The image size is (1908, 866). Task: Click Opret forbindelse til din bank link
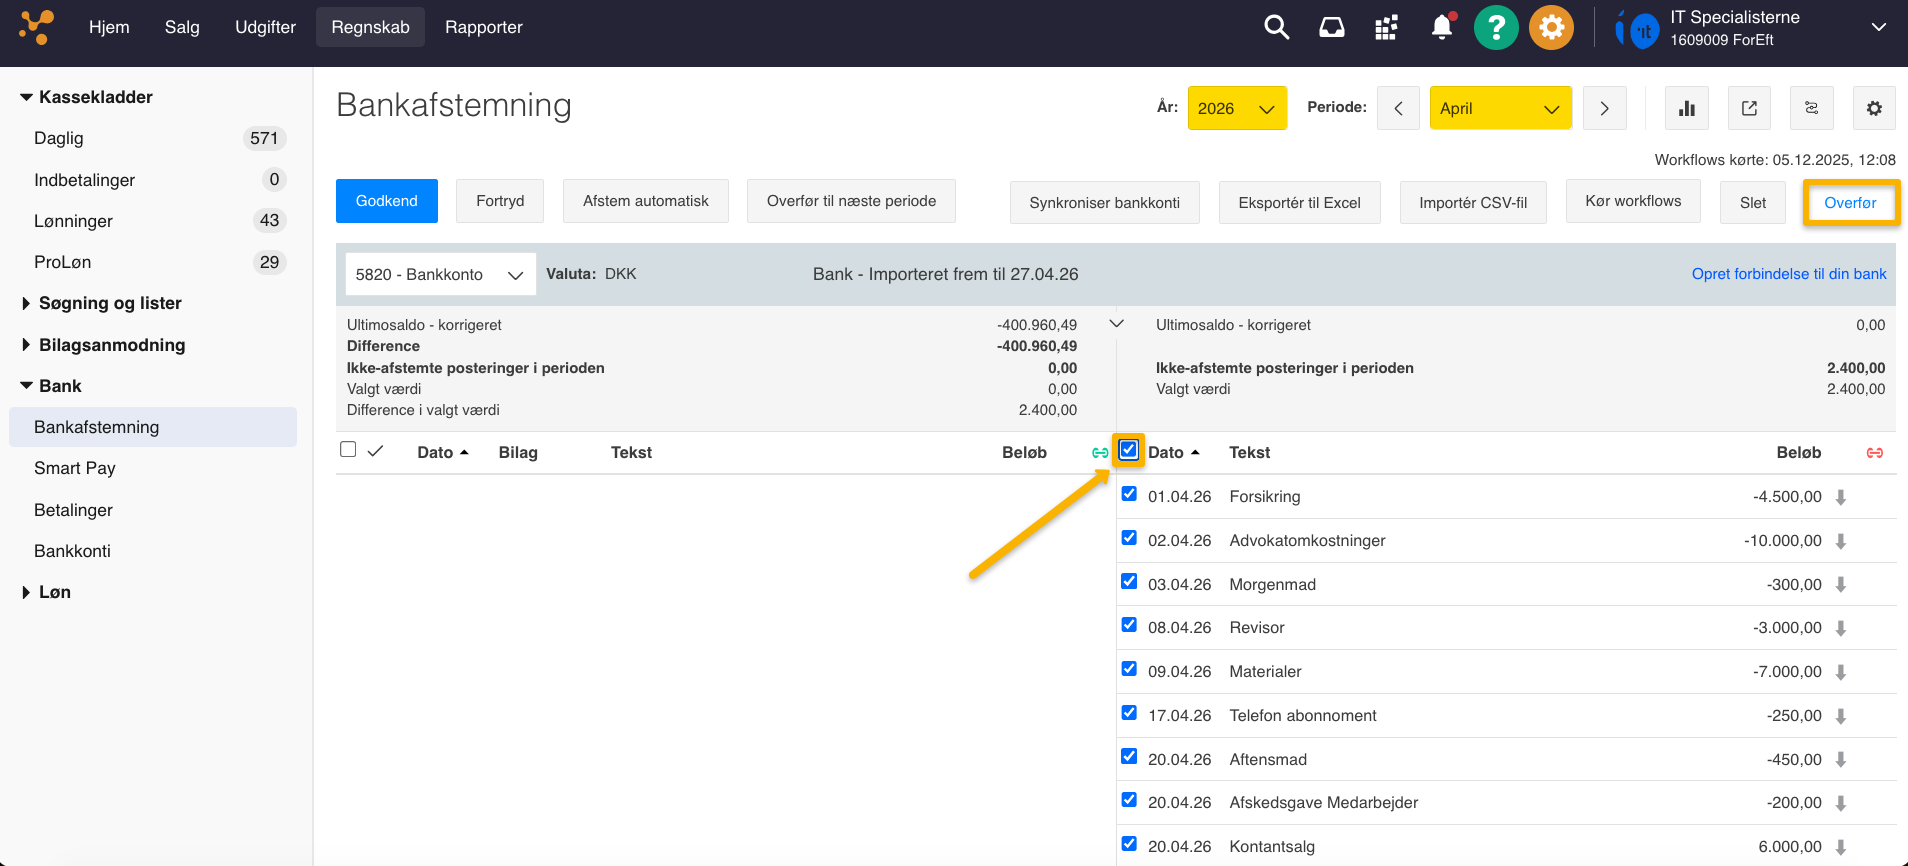pyautogui.click(x=1788, y=274)
